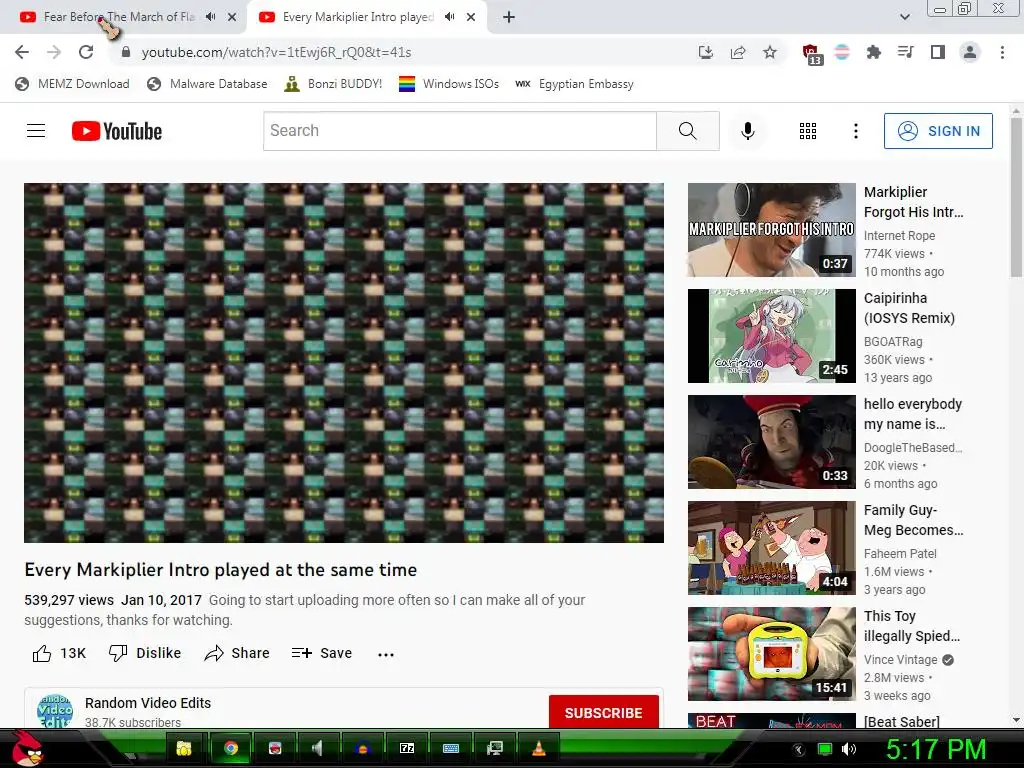
Task: Search with voice using microphone icon
Action: point(748,131)
